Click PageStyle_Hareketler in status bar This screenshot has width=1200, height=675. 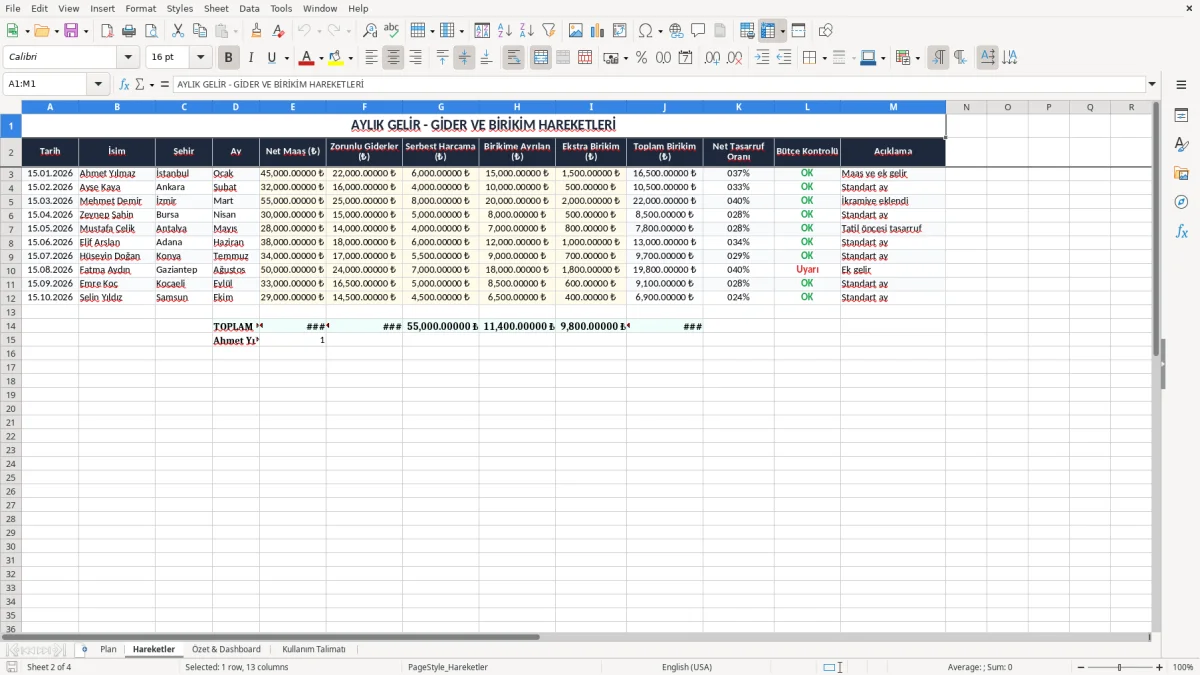coord(448,667)
